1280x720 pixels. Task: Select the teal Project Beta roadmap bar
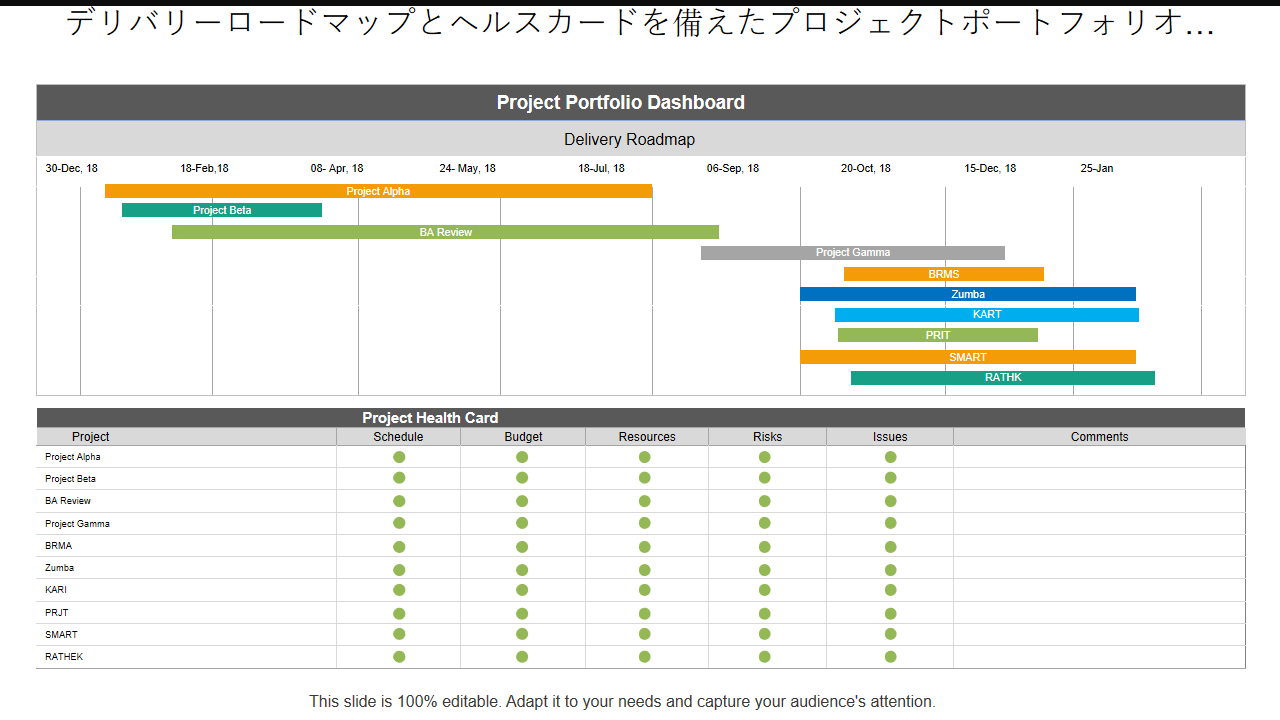click(222, 210)
